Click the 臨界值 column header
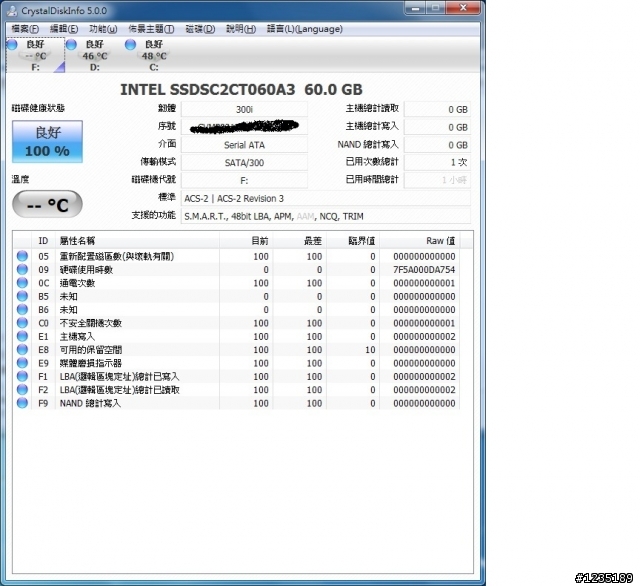The image size is (640, 586). point(353,241)
